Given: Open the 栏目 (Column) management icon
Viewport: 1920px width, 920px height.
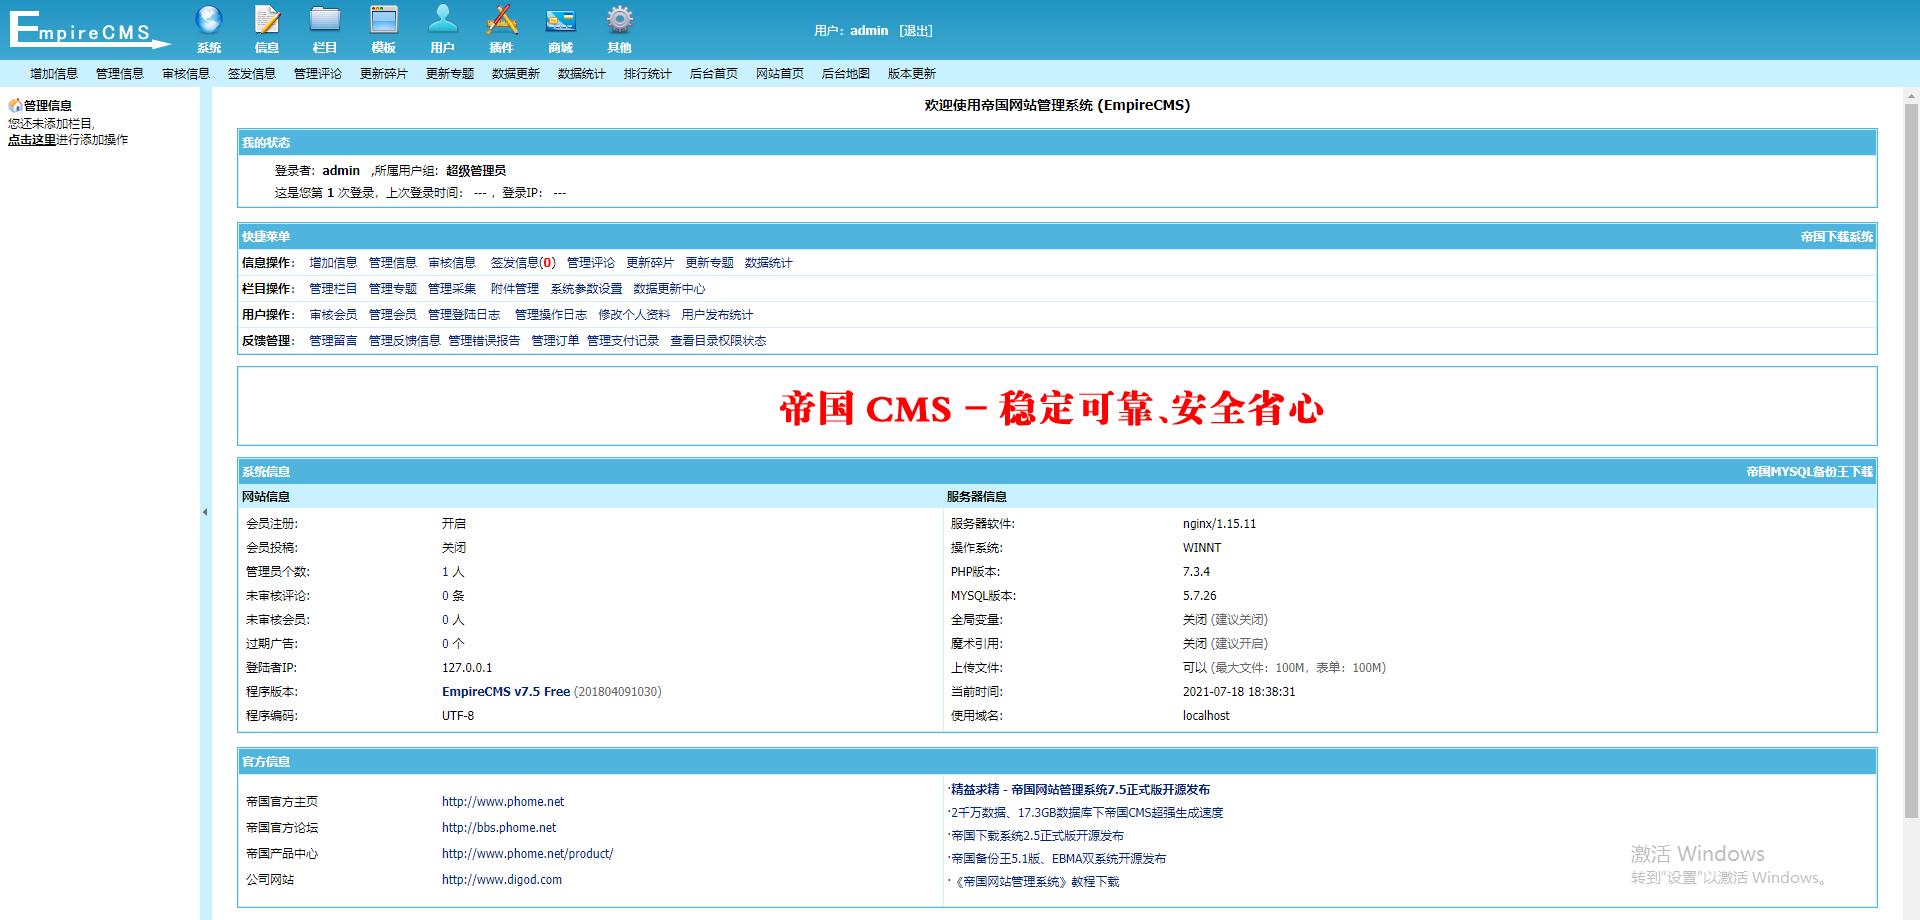Looking at the screenshot, I should point(324,28).
